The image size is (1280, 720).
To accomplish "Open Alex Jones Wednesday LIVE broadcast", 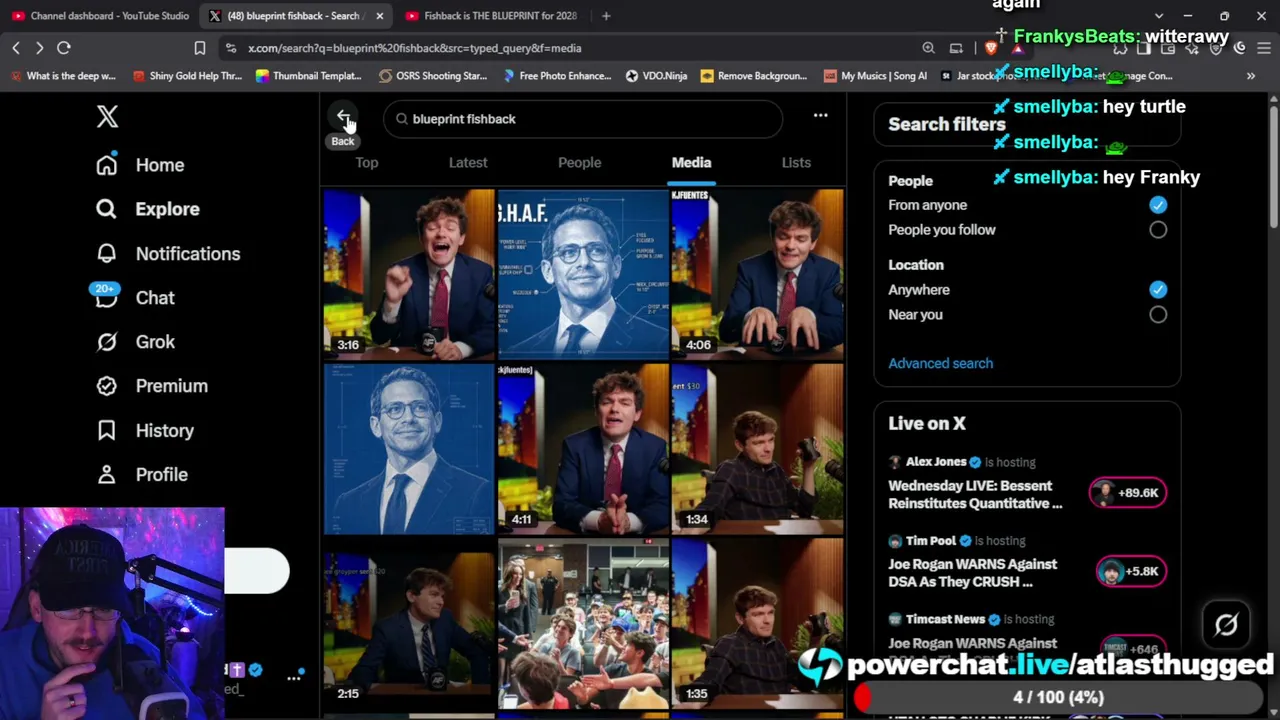I will tap(975, 494).
